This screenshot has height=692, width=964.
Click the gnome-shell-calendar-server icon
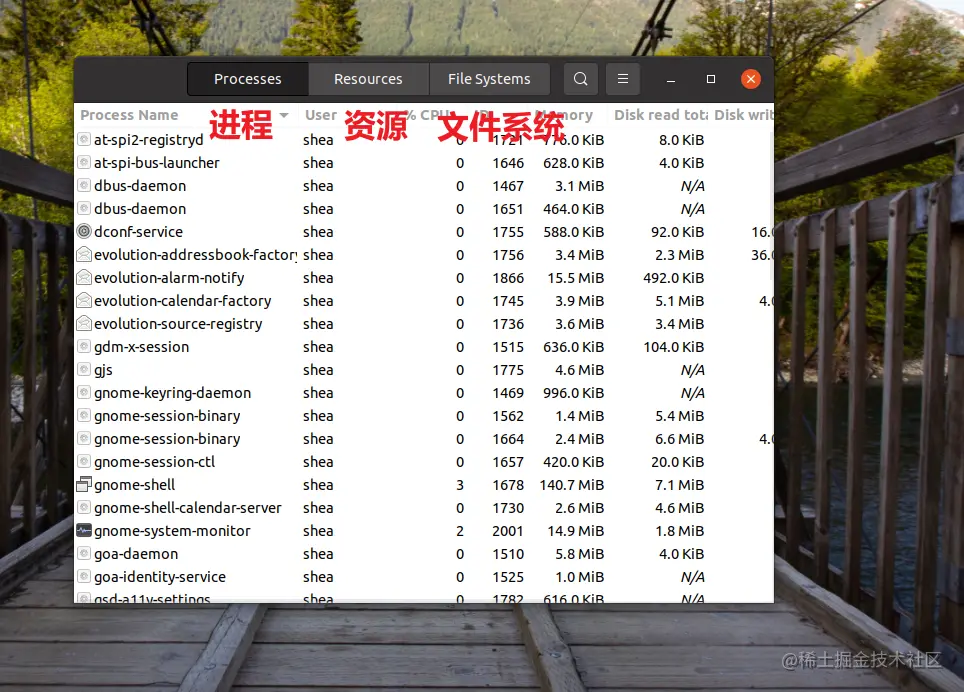pyautogui.click(x=84, y=508)
